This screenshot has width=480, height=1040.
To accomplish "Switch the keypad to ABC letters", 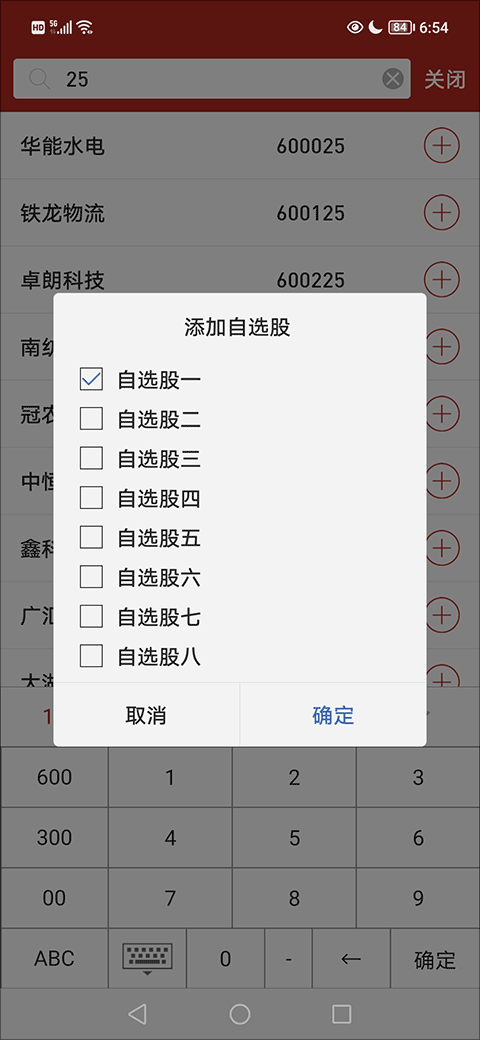I will pos(54,958).
